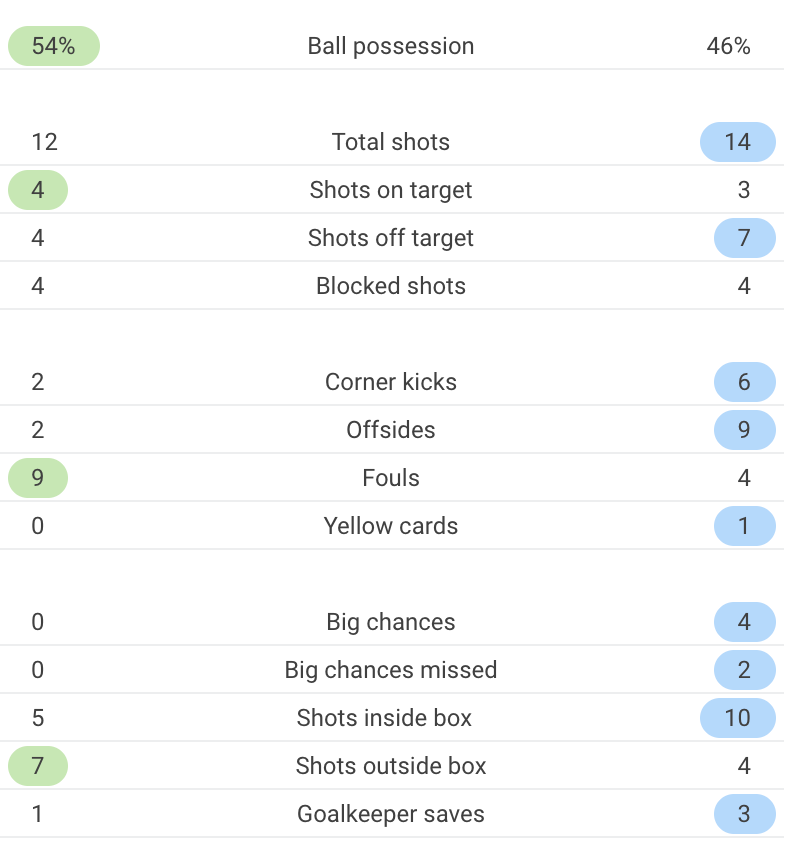Click the Goalkeeper saves label
The image size is (786, 856).
pyautogui.click(x=391, y=815)
